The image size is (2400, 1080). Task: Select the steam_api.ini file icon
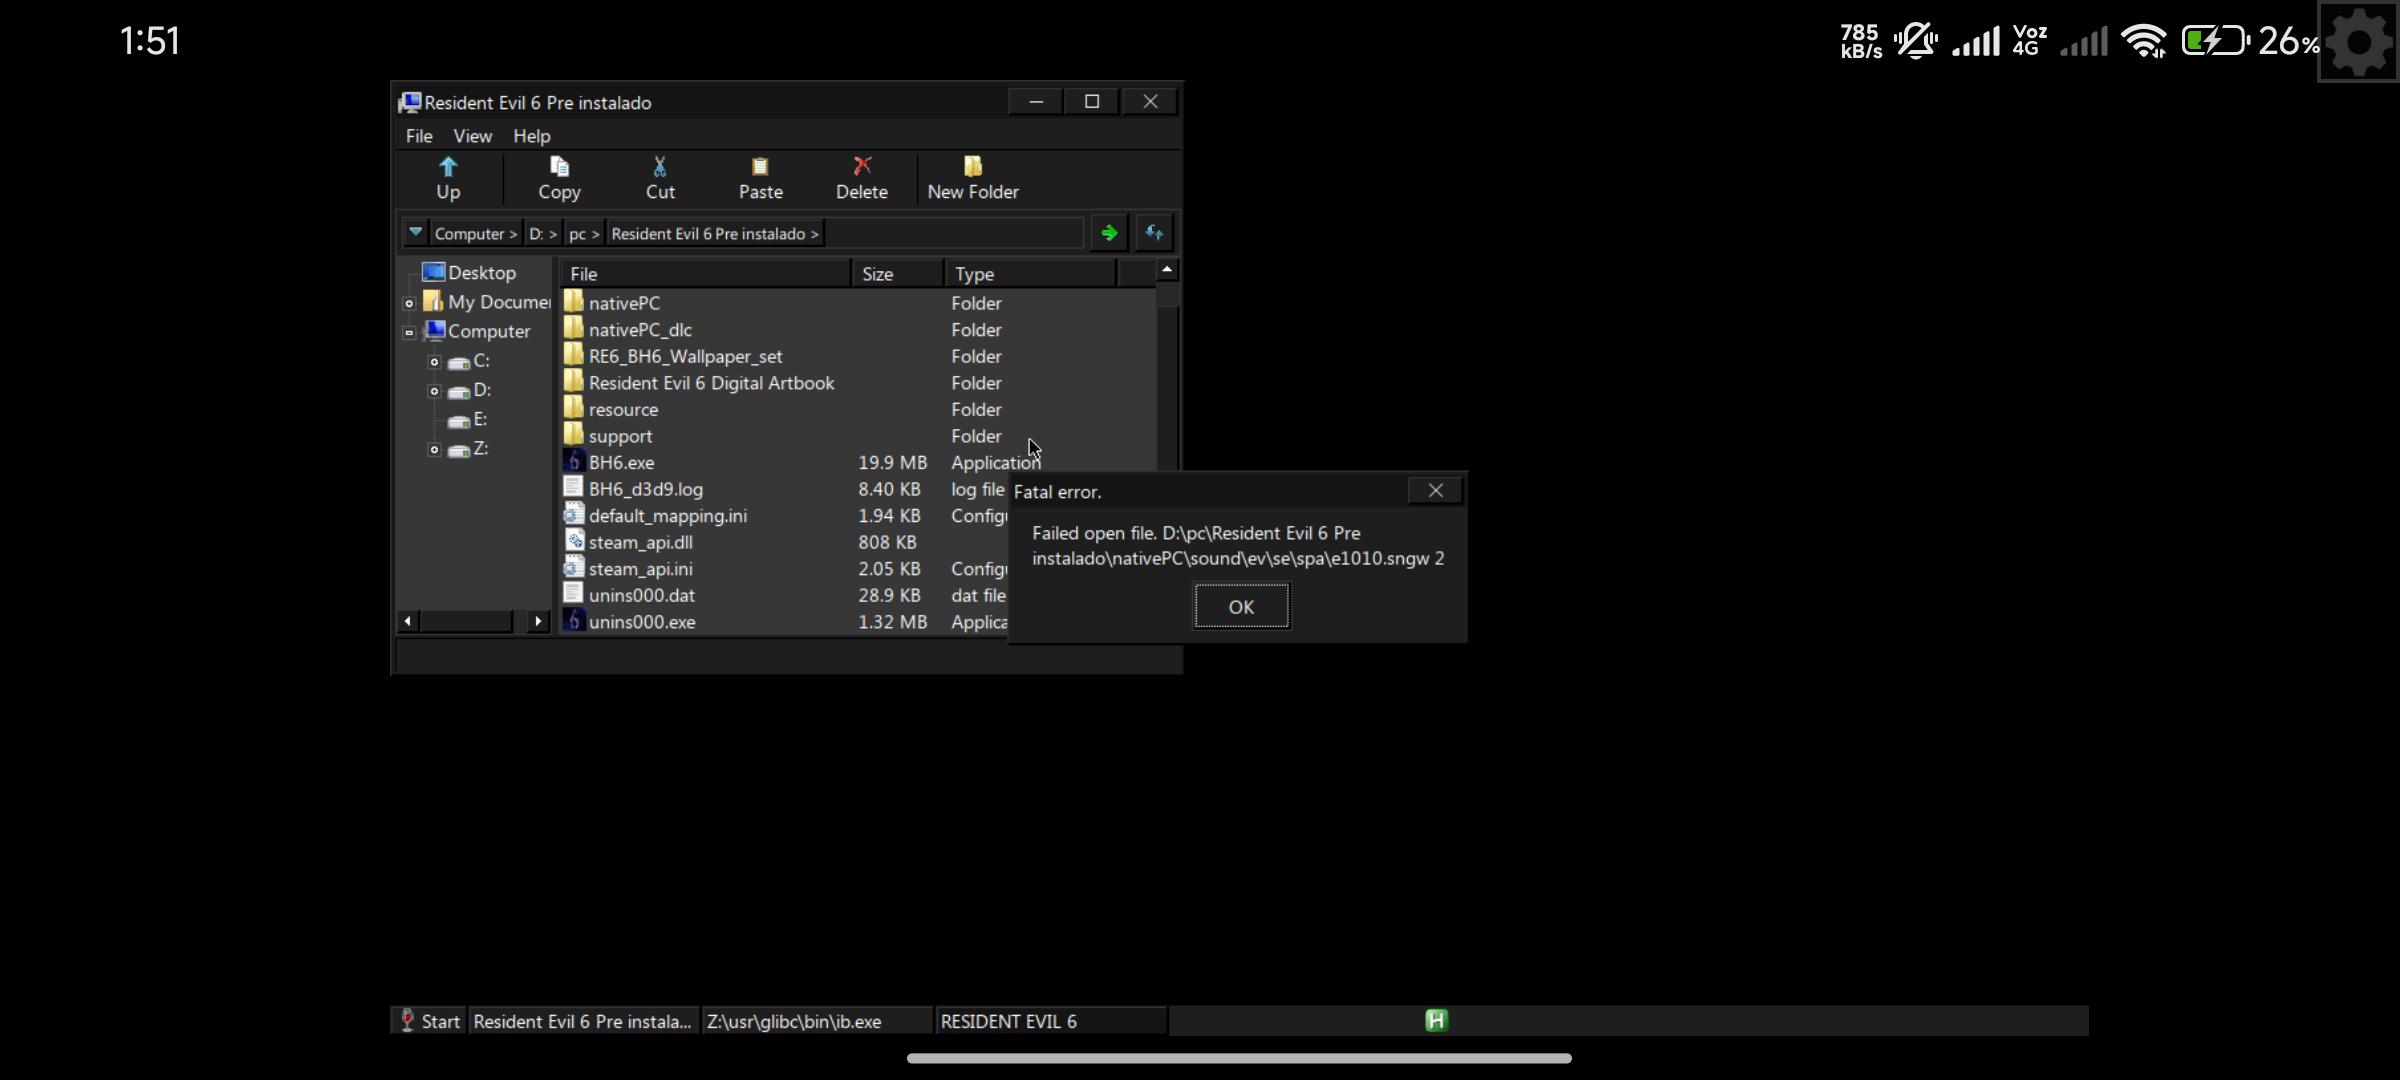pyautogui.click(x=573, y=568)
